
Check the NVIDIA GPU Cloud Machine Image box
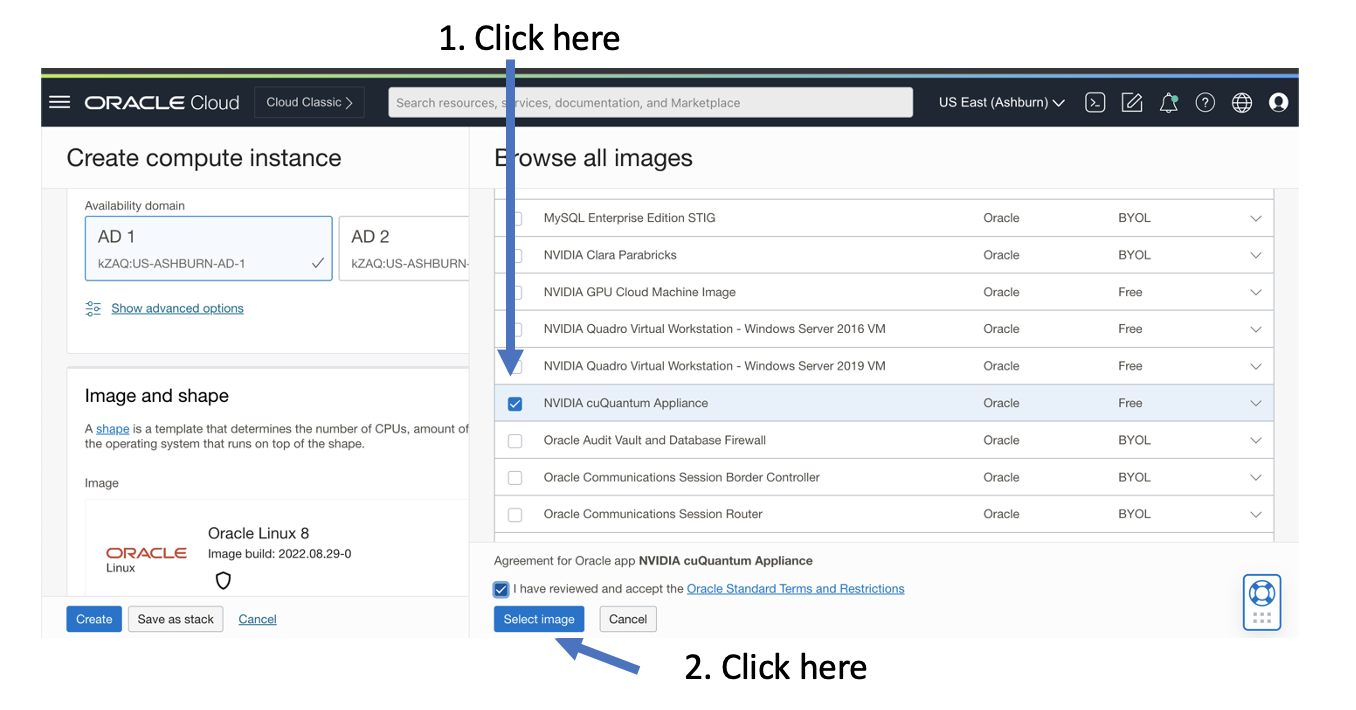515,292
